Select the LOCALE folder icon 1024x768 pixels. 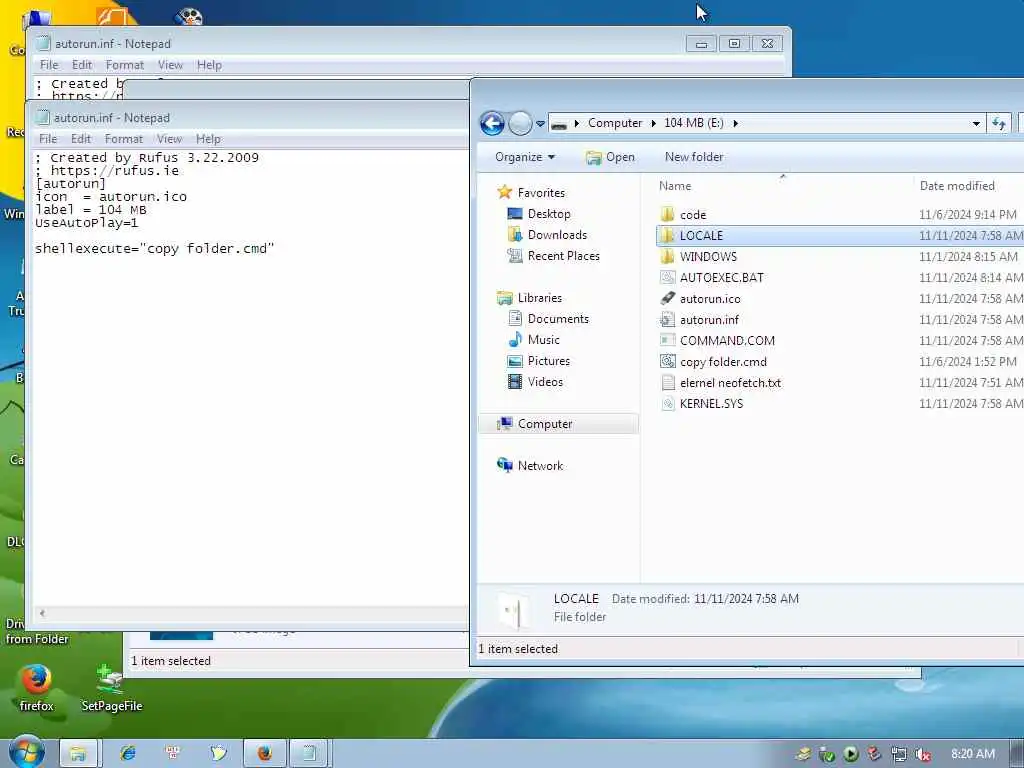tap(667, 235)
